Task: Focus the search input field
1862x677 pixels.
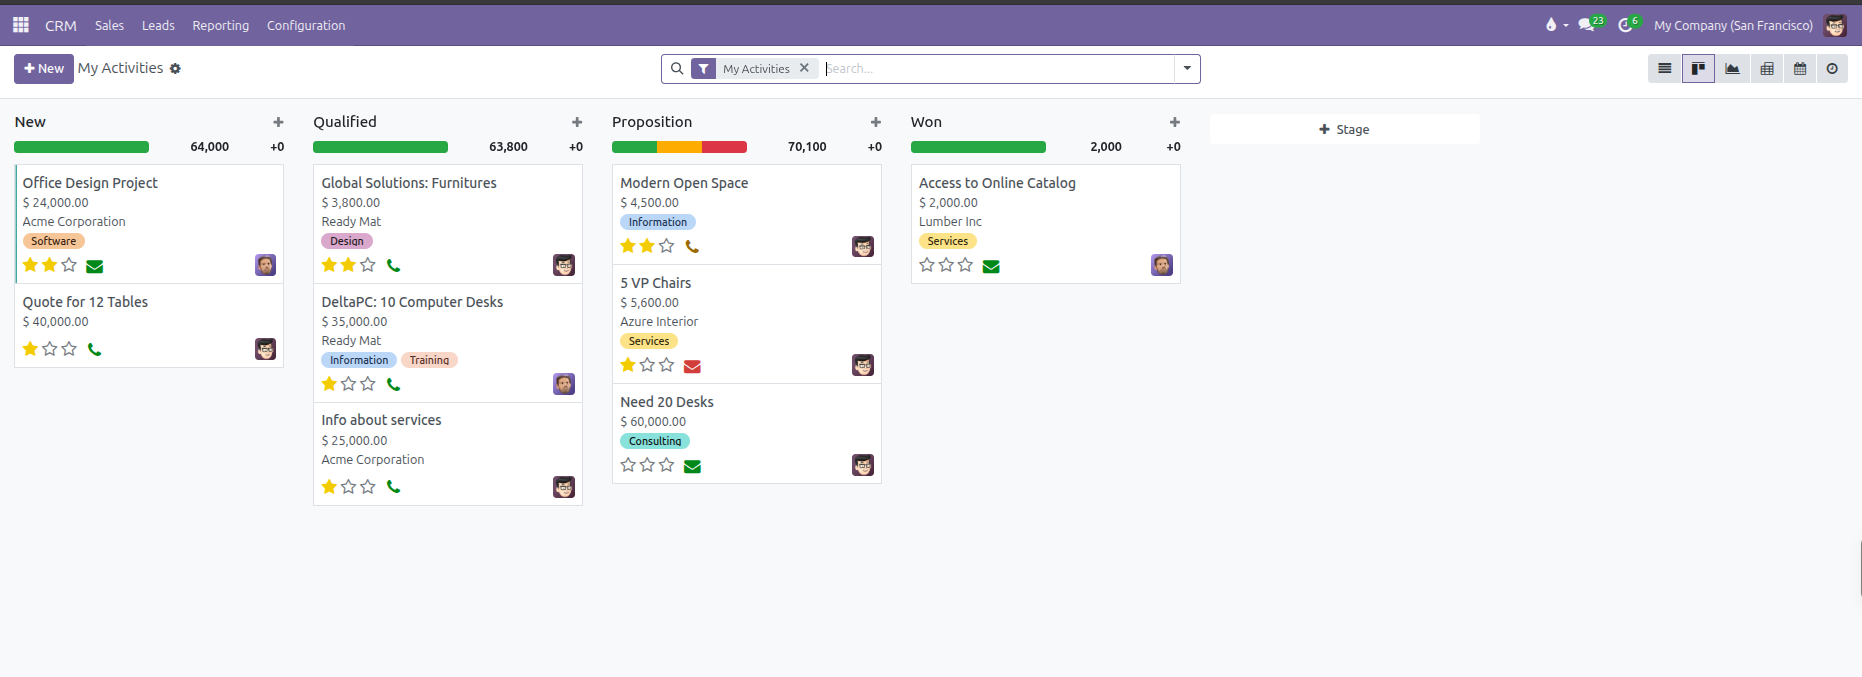Action: tap(998, 69)
